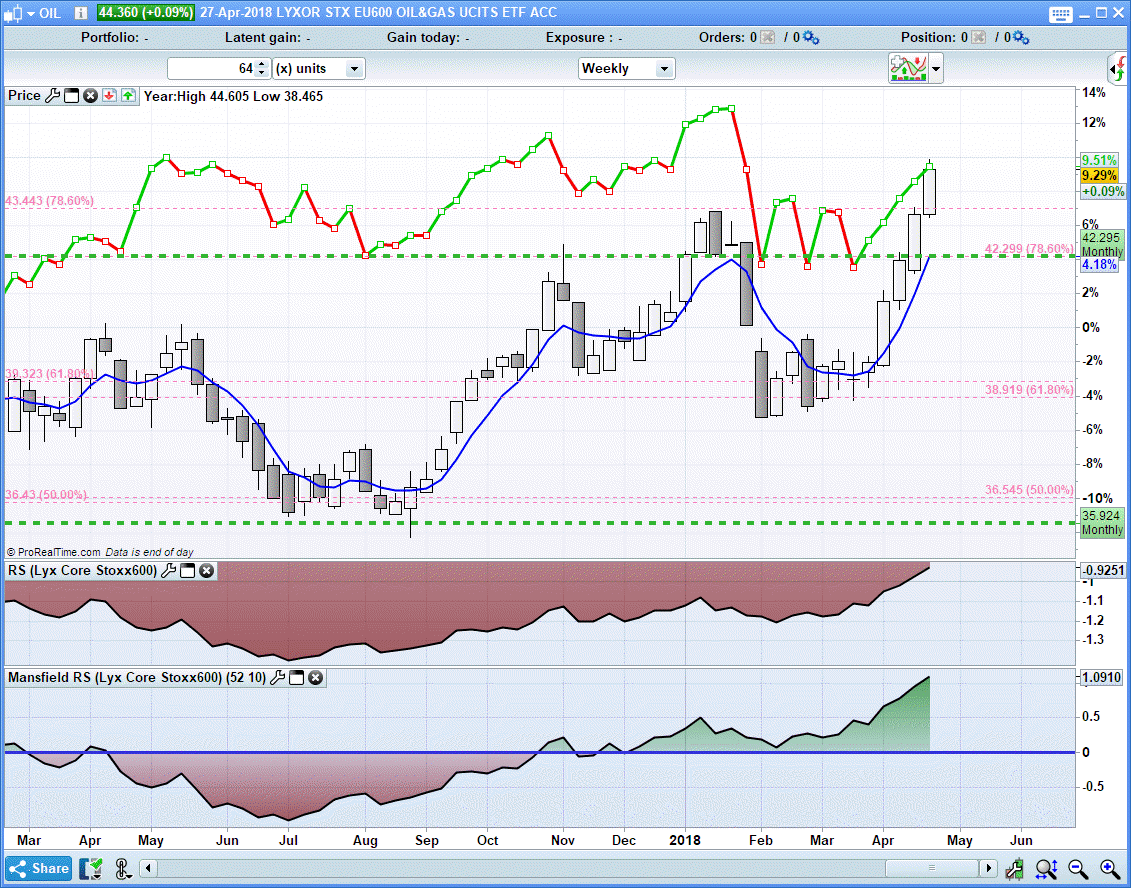1131x888 pixels.
Task: Open Position gear settings icon
Action: [1021, 38]
